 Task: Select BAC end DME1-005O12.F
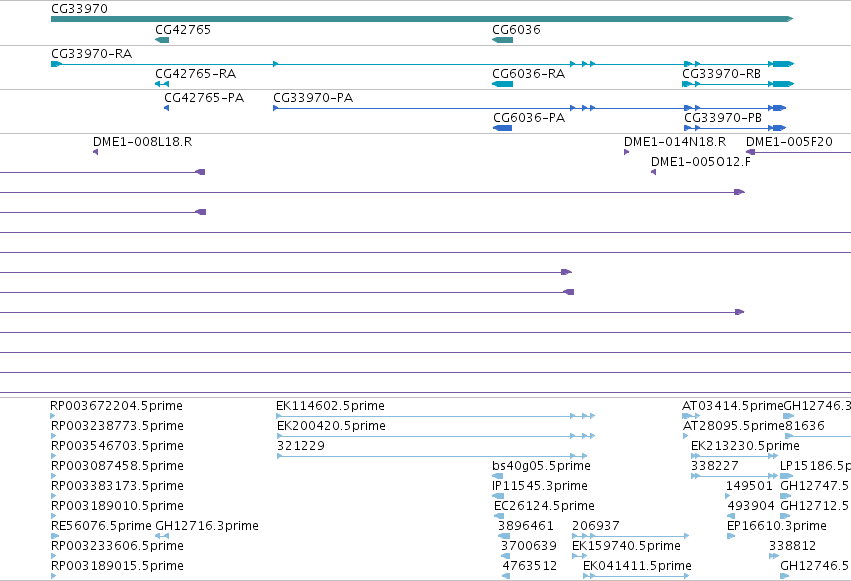coord(653,172)
